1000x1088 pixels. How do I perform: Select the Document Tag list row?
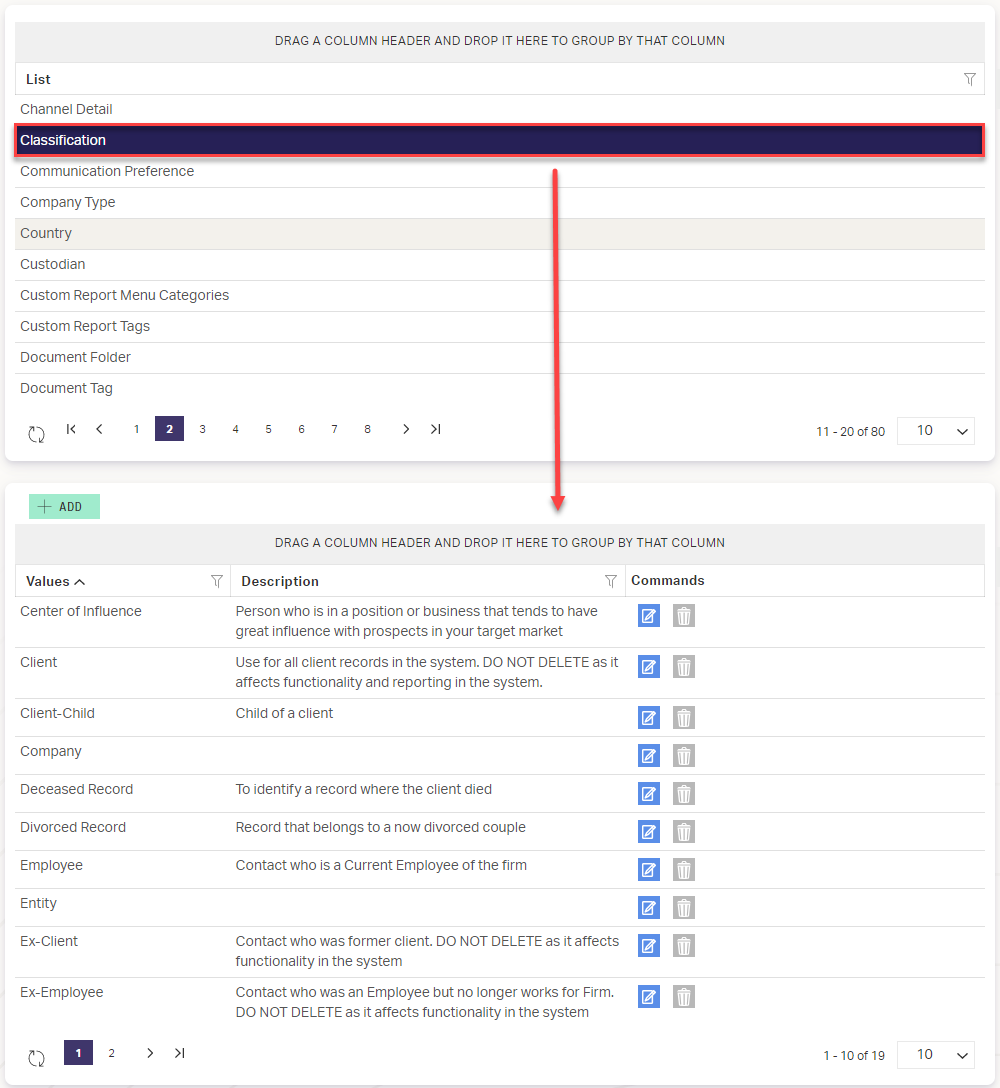(x=500, y=389)
